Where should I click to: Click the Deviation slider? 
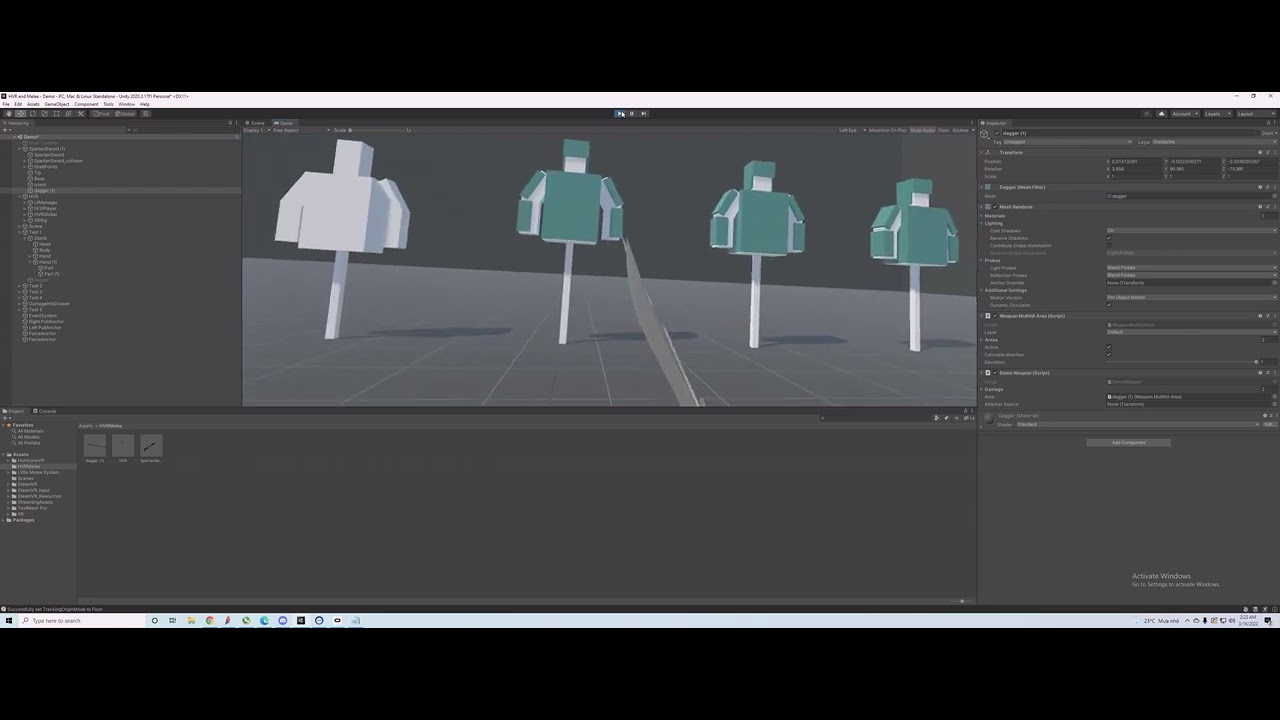pos(1180,361)
